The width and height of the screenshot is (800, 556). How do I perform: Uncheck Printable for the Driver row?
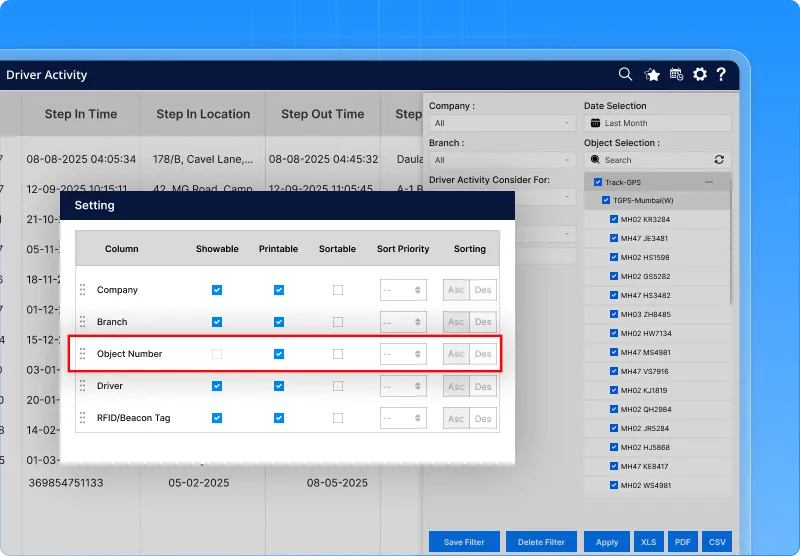[x=279, y=386]
